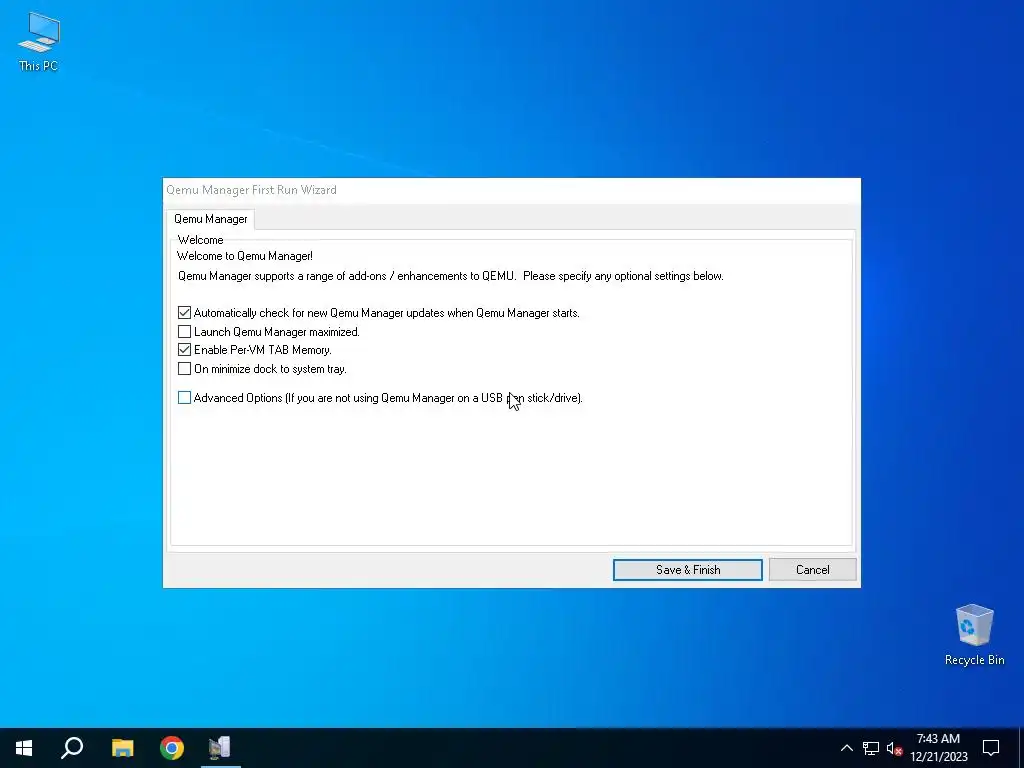Launch Google Chrome from taskbar
The image size is (1024, 768).
[x=172, y=748]
